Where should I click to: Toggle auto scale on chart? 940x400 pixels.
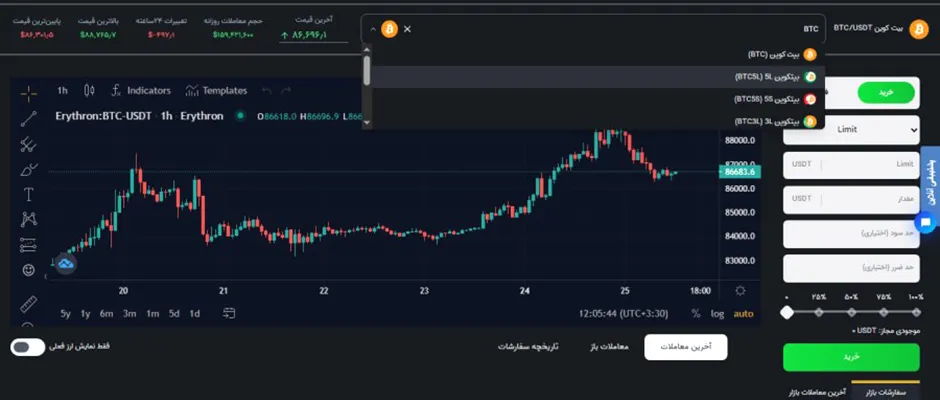[x=743, y=313]
